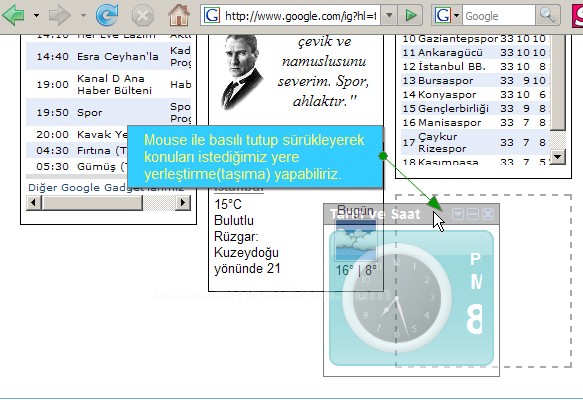Click the cloudy weather icon under Bugün
The height and width of the screenshot is (400, 583).
click(x=356, y=241)
